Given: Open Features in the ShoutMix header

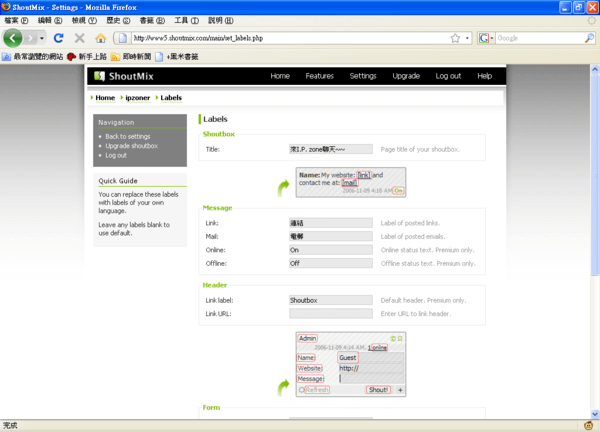Looking at the screenshot, I should (320, 76).
